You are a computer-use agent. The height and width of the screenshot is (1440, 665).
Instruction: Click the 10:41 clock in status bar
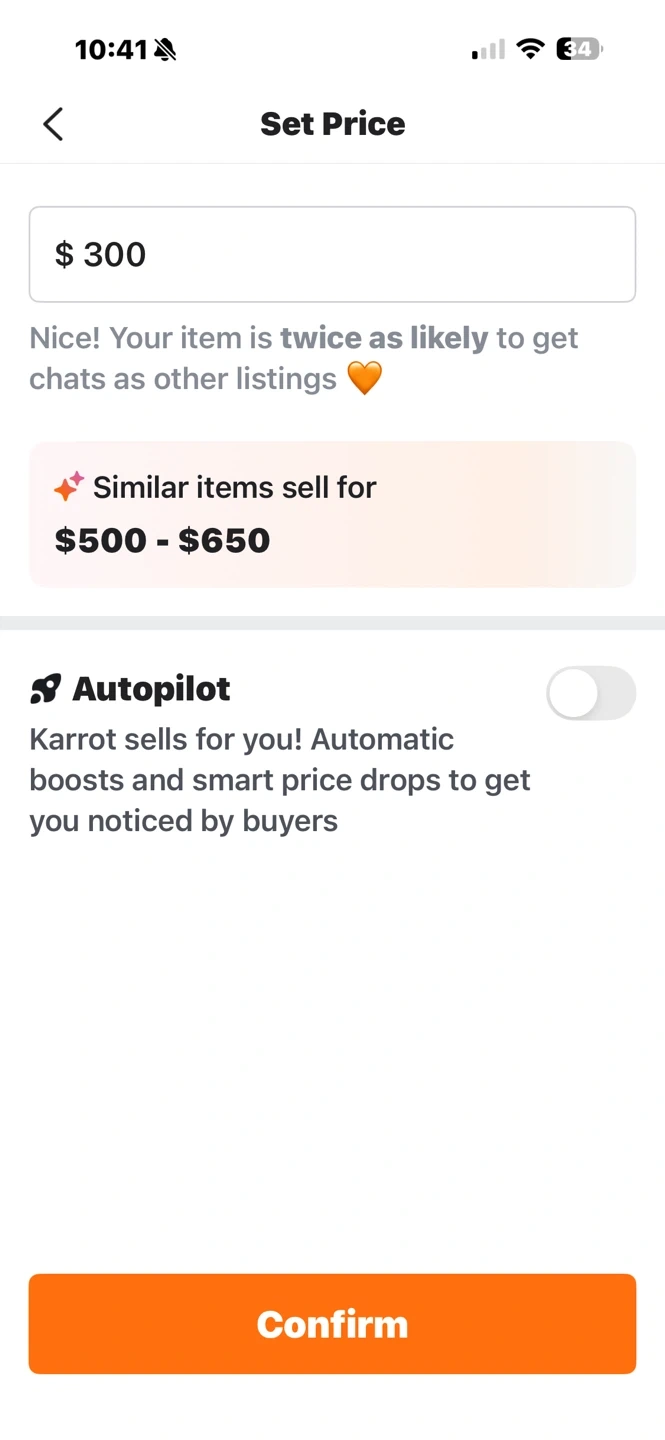click(111, 49)
